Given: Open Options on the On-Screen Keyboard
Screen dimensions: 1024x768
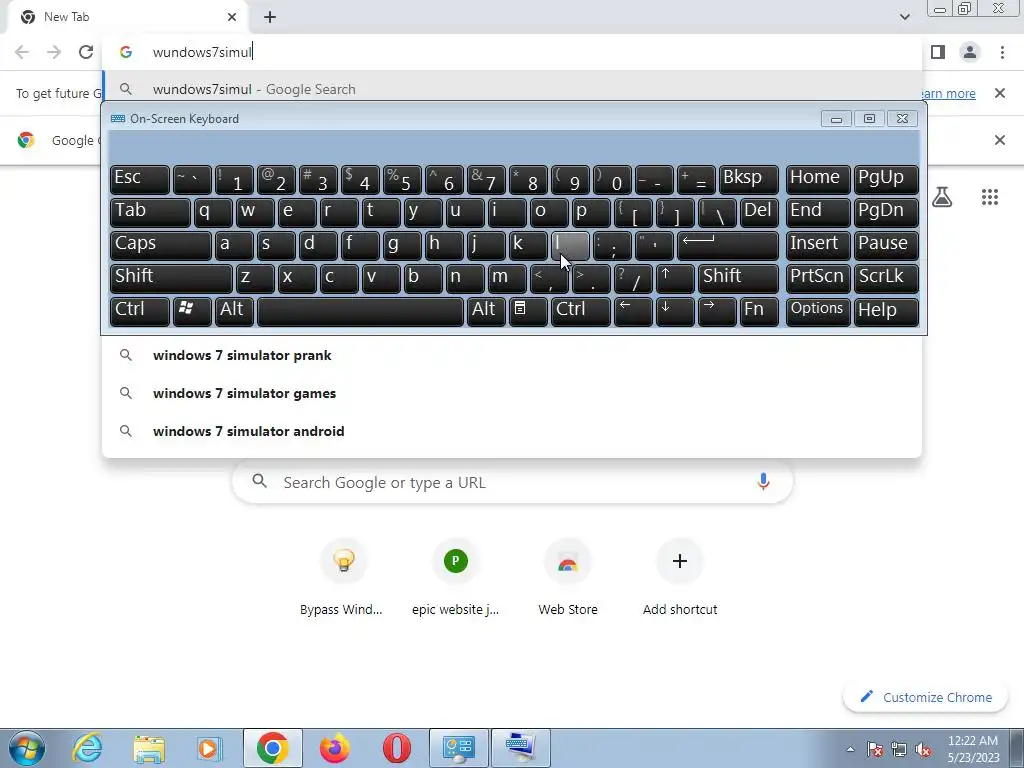Looking at the screenshot, I should pyautogui.click(x=818, y=311).
